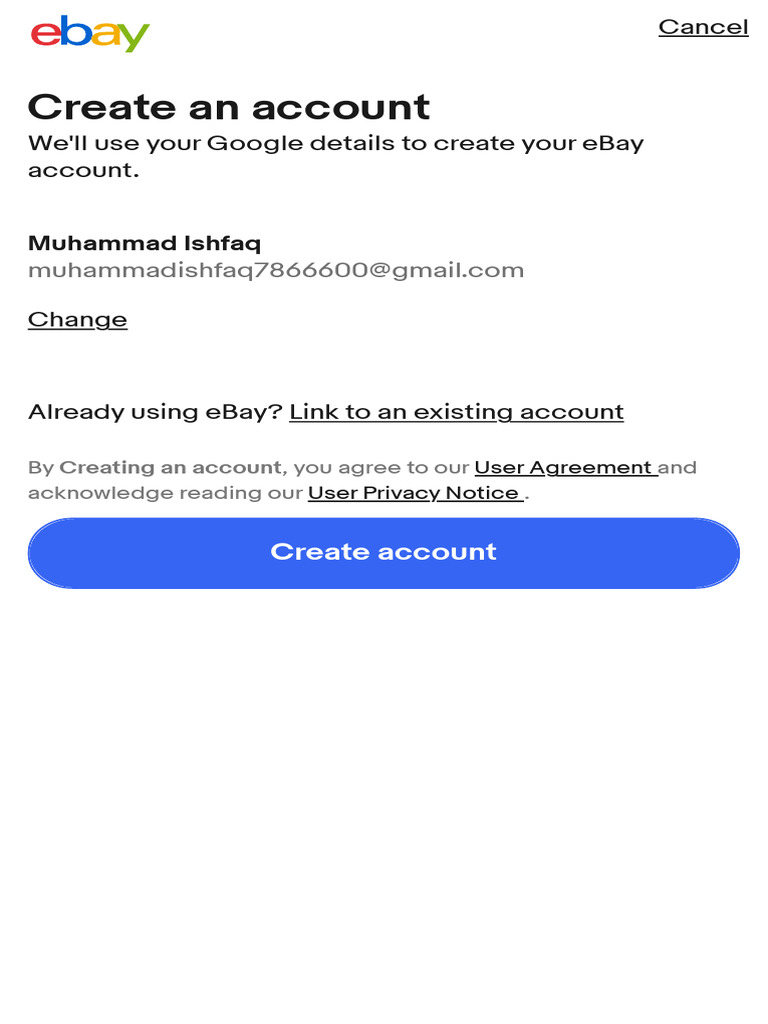The width and height of the screenshot is (768, 1024).
Task: Click the 'acknowledge reading our' text
Action: 165,492
